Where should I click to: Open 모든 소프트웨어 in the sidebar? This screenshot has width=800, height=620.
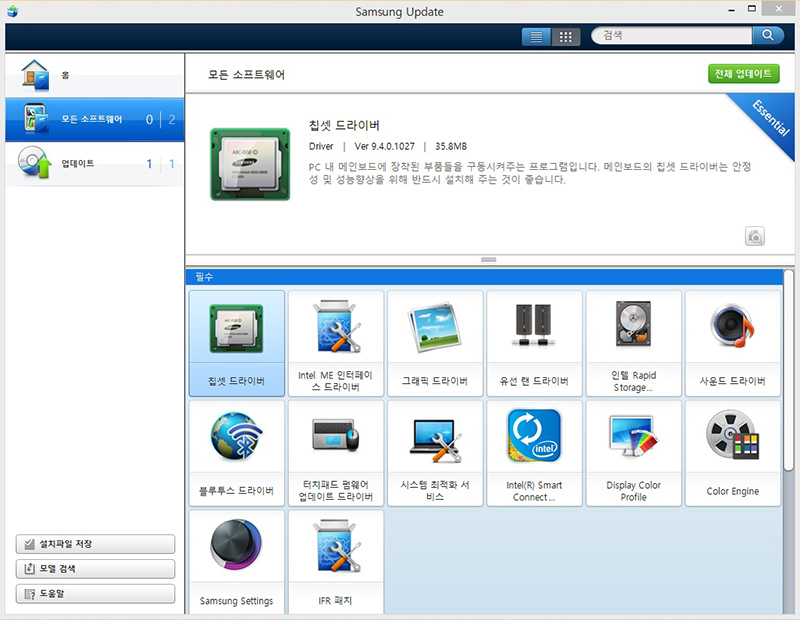[x=95, y=119]
